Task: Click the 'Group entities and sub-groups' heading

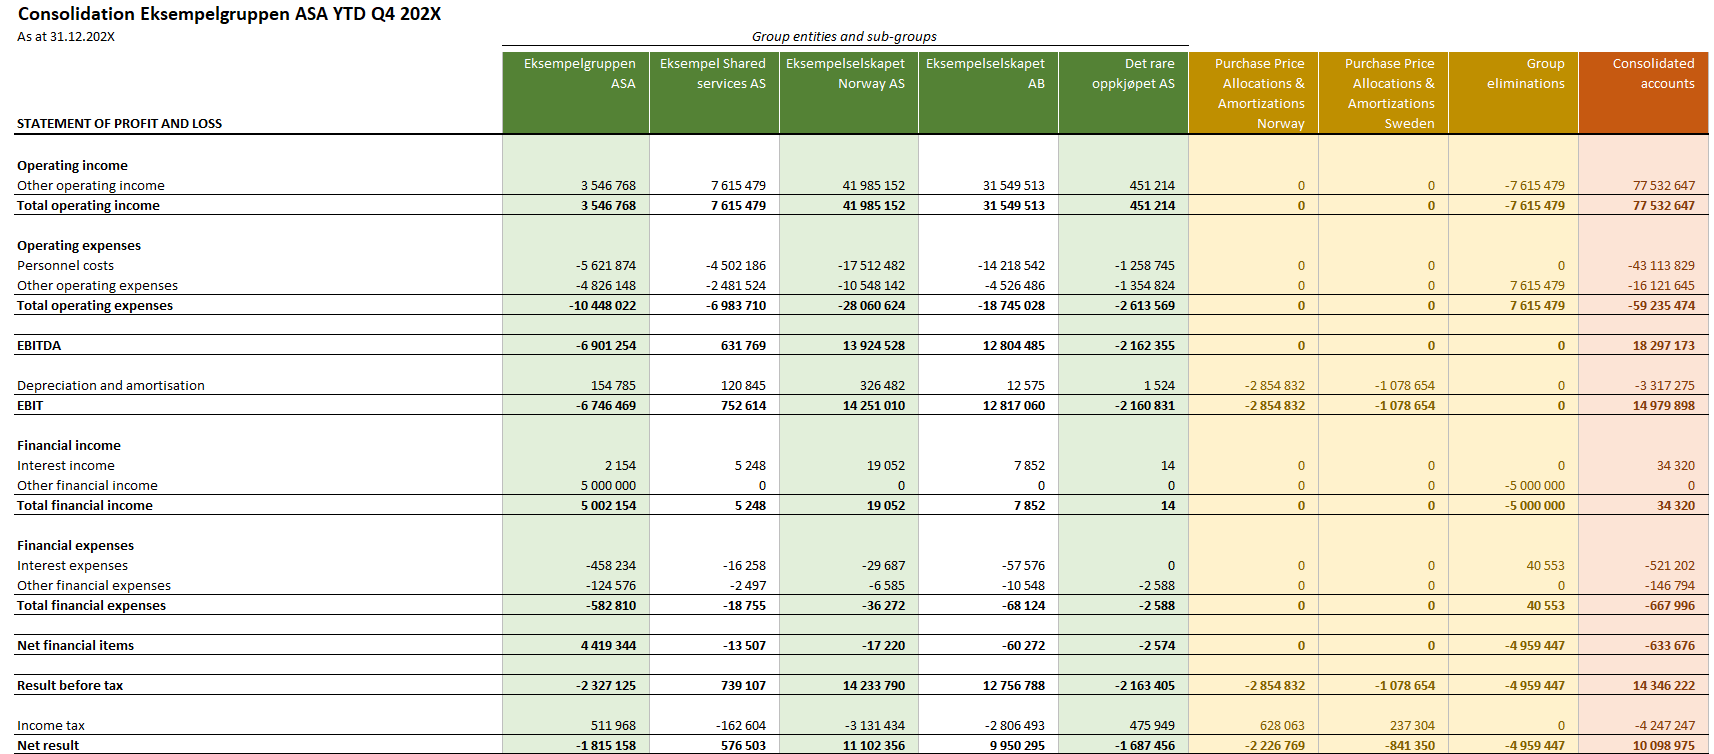Action: (844, 37)
